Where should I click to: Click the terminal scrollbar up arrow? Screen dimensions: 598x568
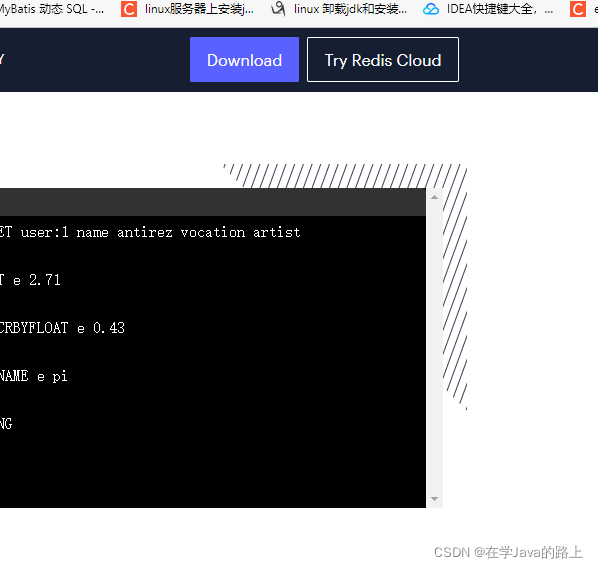(x=434, y=197)
